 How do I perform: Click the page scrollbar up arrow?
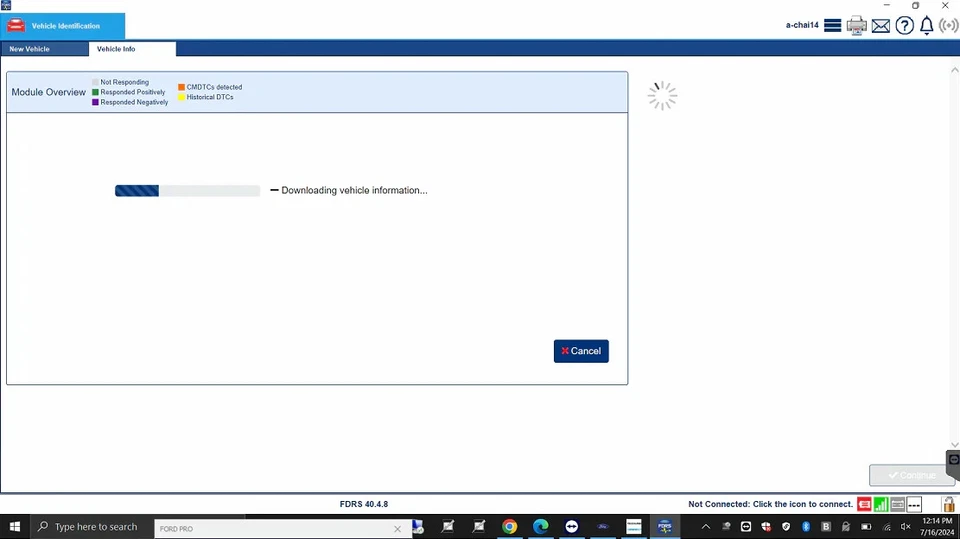[x=954, y=69]
